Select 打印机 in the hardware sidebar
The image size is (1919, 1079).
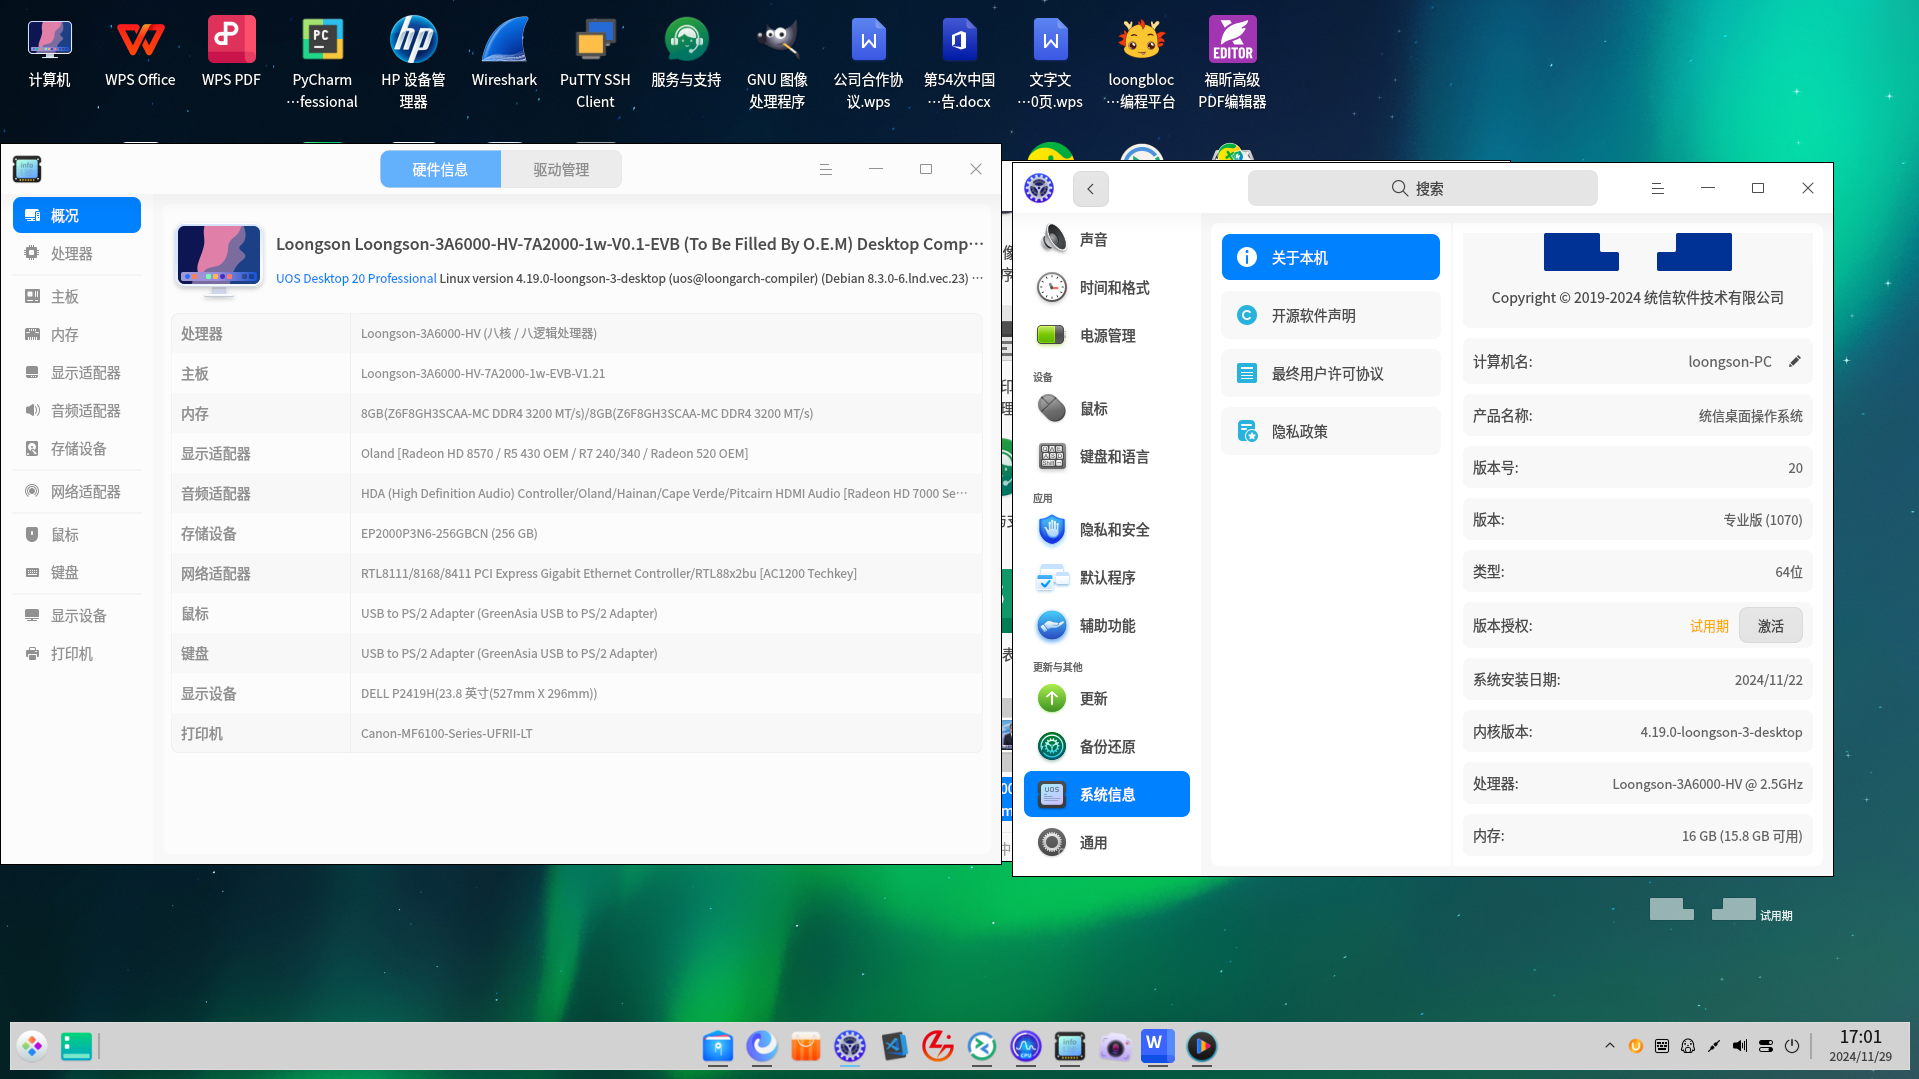tap(77, 653)
